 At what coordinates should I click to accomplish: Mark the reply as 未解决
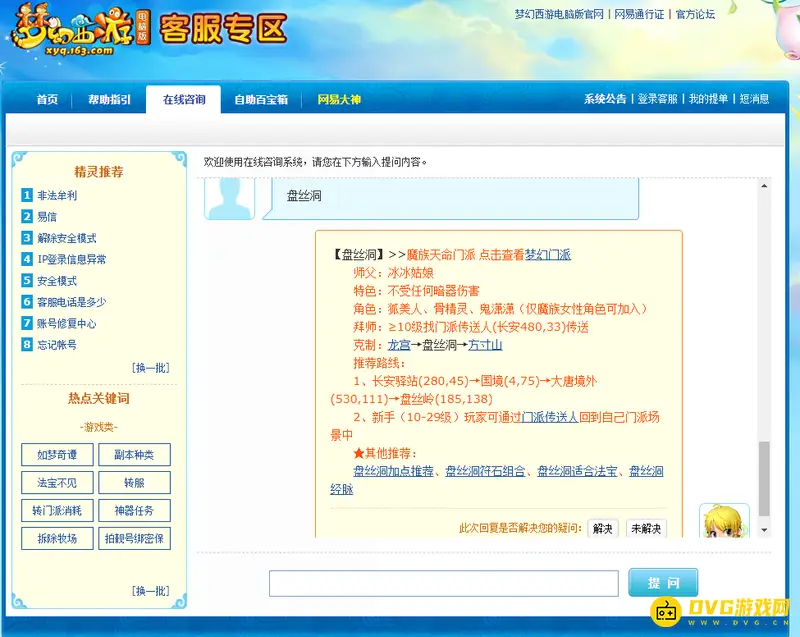pyautogui.click(x=646, y=529)
